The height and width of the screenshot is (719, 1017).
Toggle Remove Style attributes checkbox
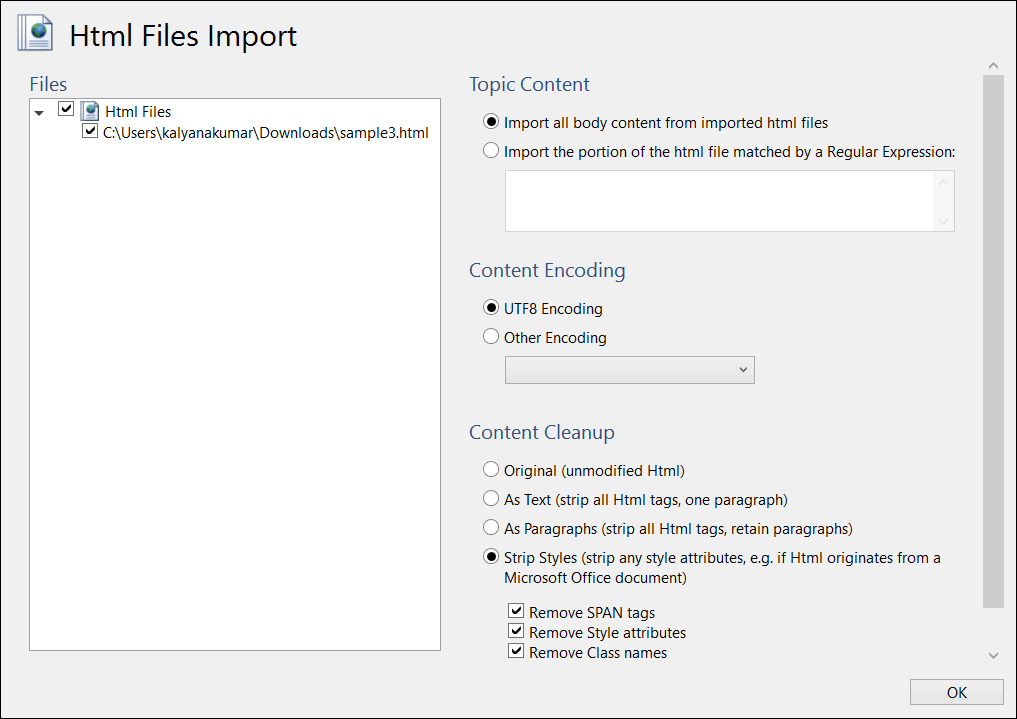[516, 631]
